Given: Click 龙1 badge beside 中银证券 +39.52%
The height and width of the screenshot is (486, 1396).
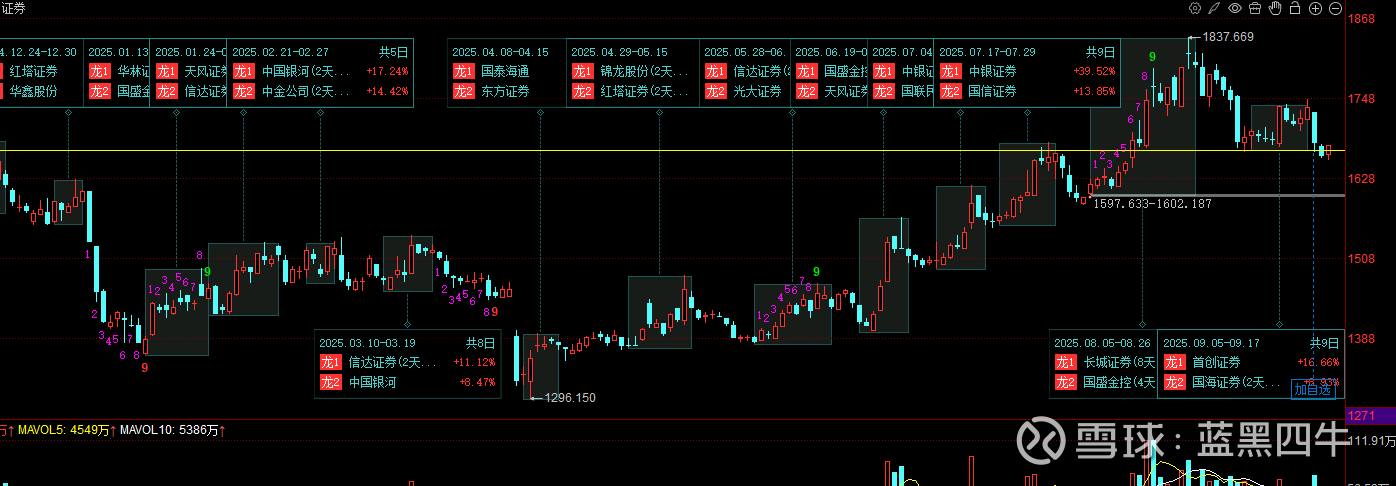Looking at the screenshot, I should tap(951, 71).
